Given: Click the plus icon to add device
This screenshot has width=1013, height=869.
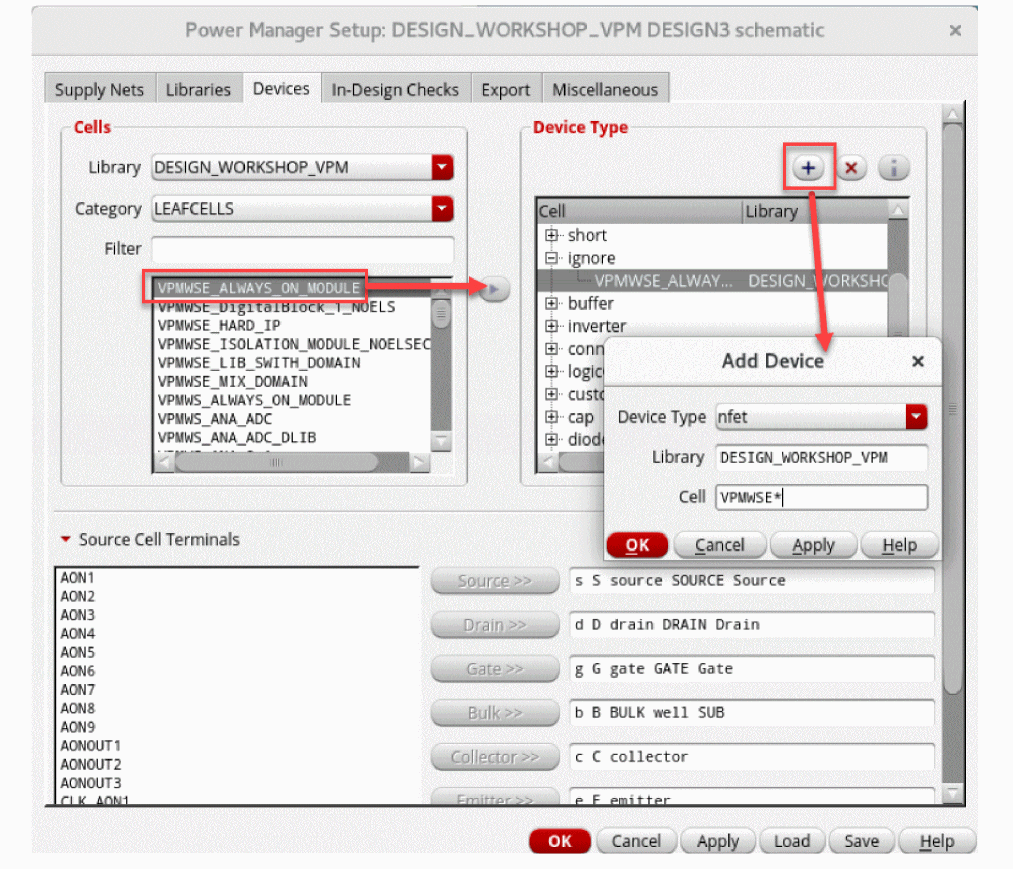Looking at the screenshot, I should coord(808,168).
